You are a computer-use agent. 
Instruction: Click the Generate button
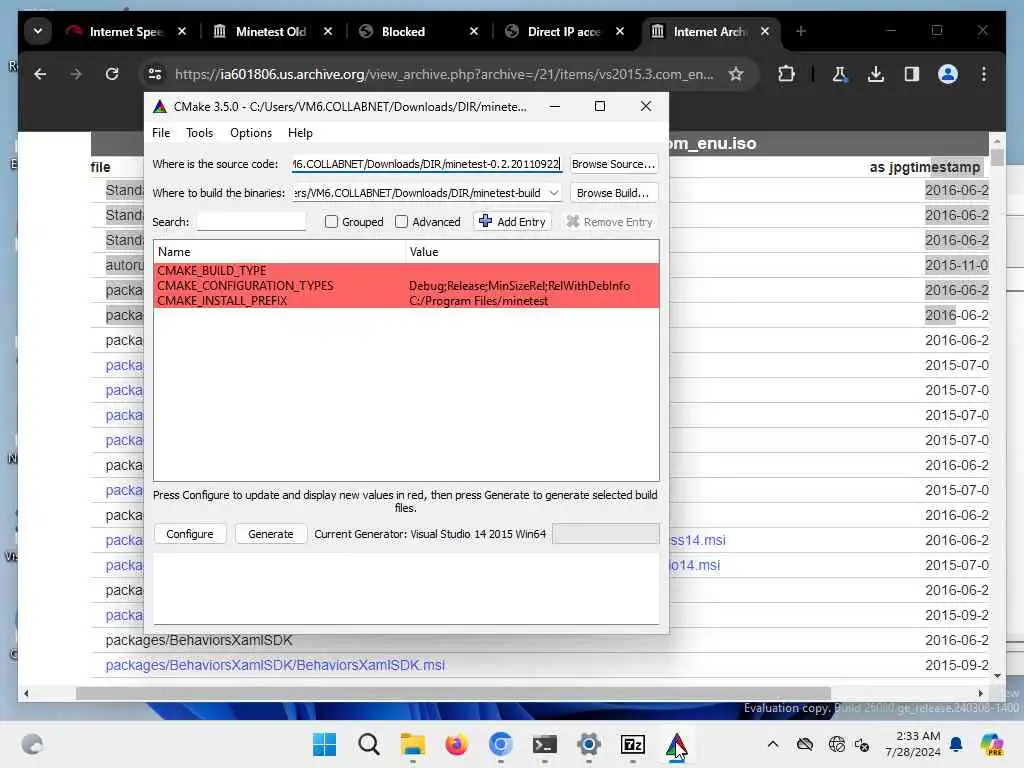[270, 534]
